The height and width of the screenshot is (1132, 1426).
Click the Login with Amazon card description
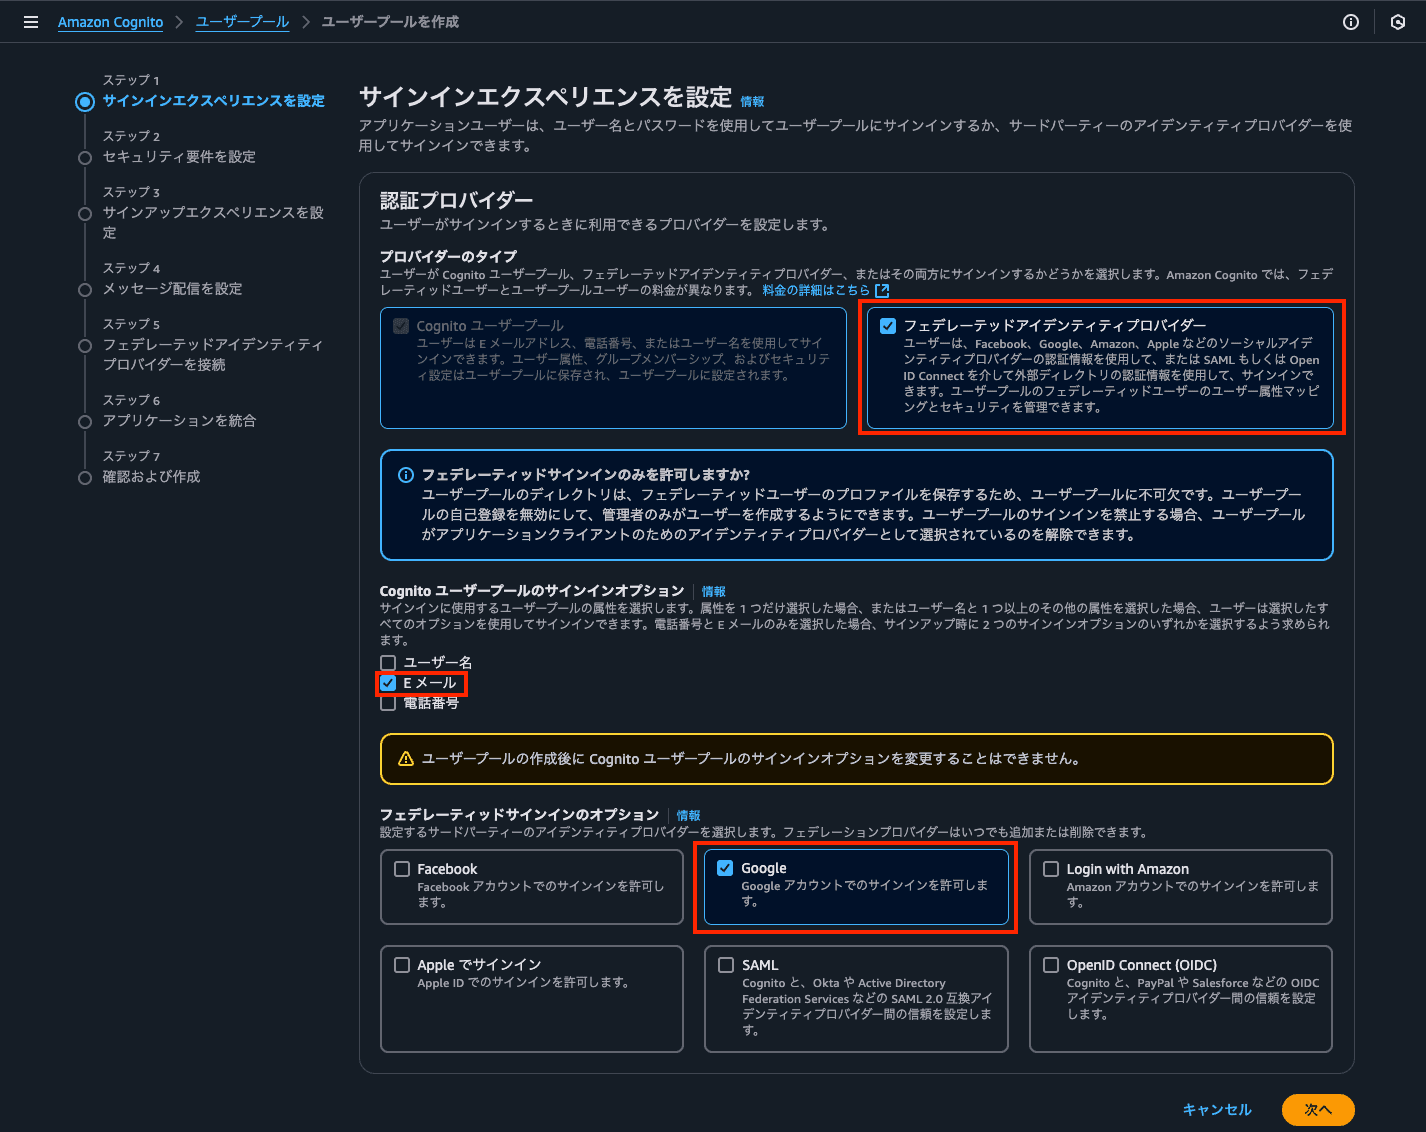coord(1192,894)
